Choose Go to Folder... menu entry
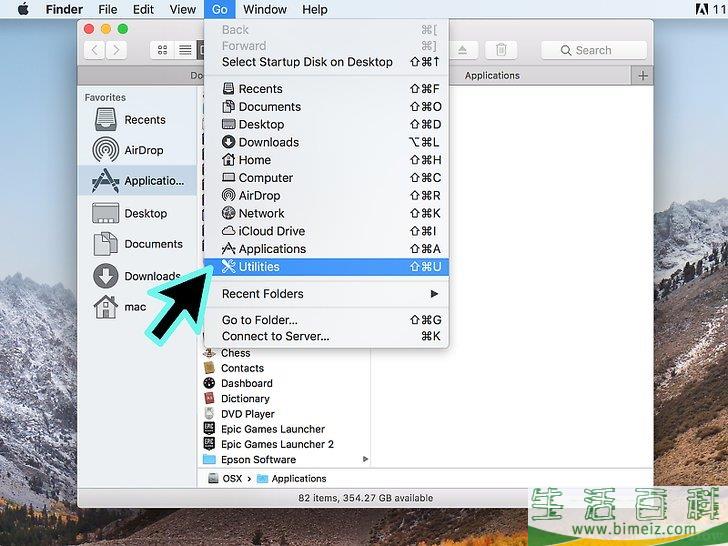The height and width of the screenshot is (546, 728). click(326, 320)
